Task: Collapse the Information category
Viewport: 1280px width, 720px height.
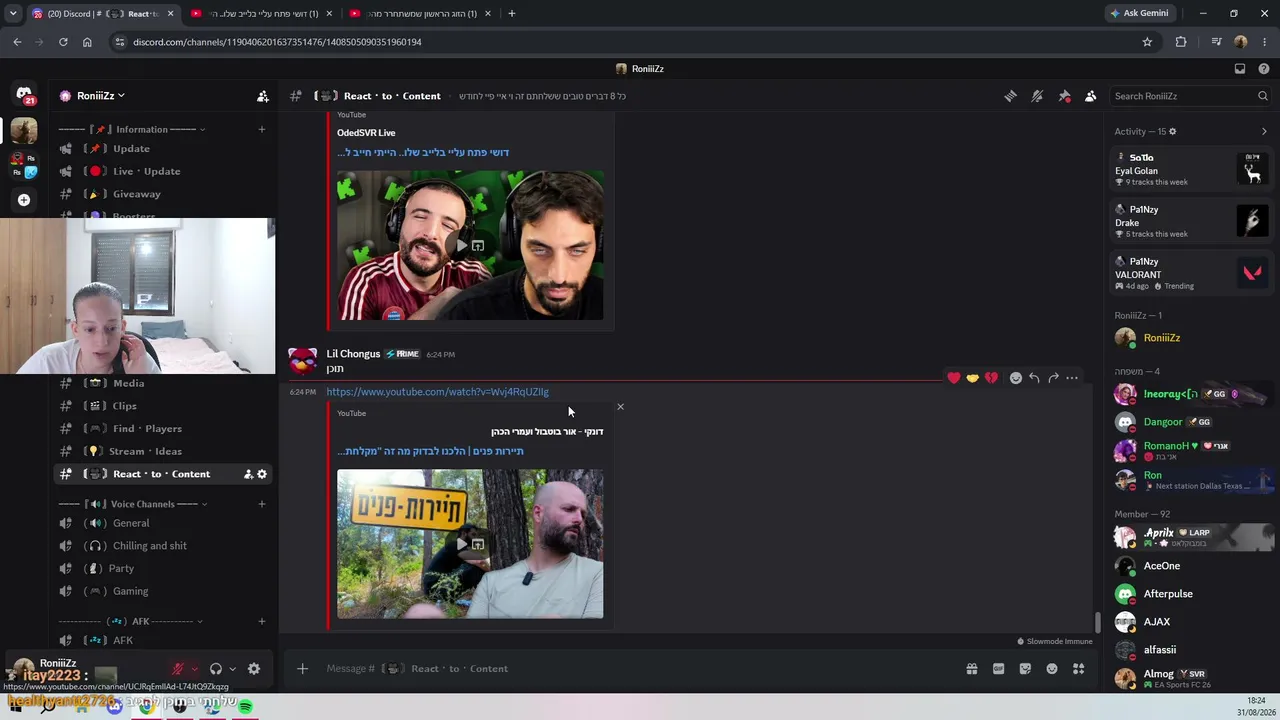Action: [132, 129]
